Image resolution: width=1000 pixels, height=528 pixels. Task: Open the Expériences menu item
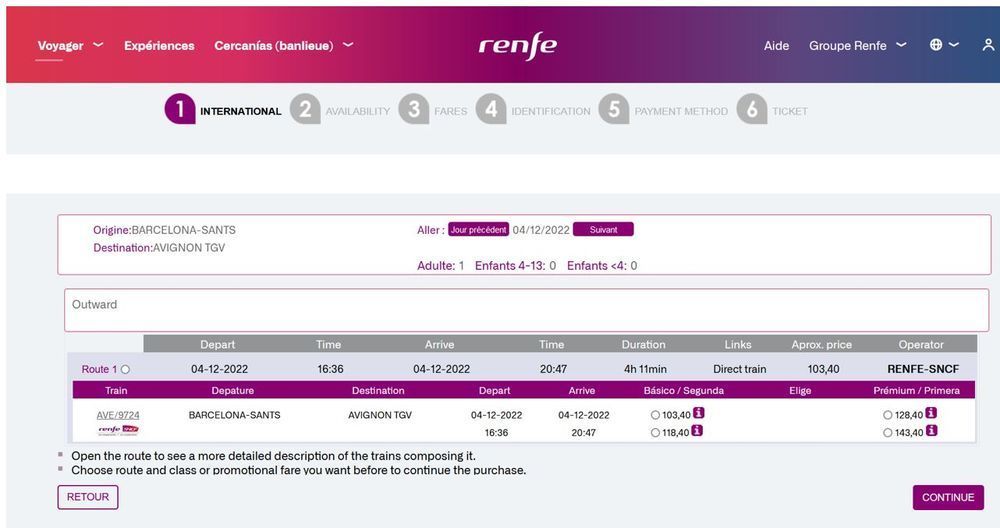tap(159, 45)
